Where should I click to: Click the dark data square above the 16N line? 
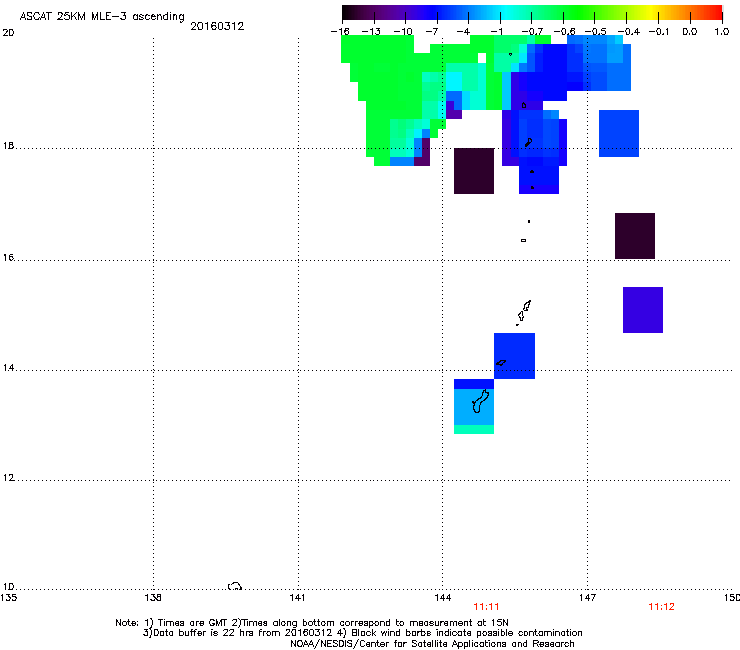pyautogui.click(x=635, y=236)
